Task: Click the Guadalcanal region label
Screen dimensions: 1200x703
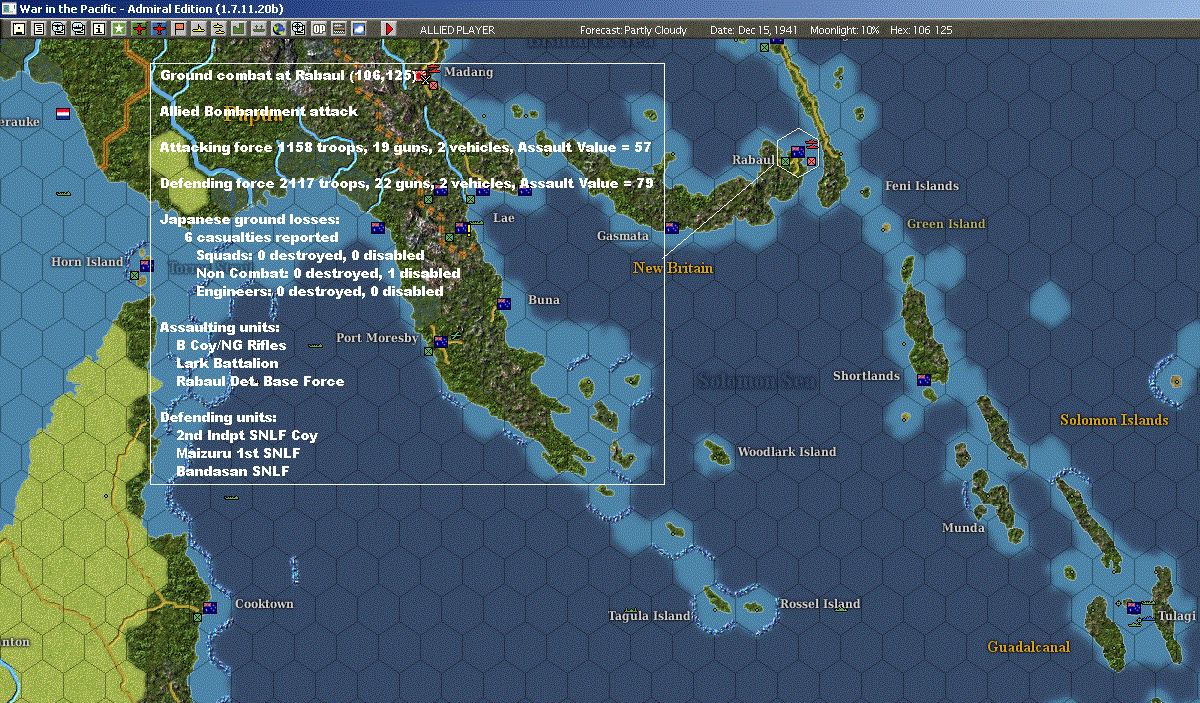Action: click(1028, 647)
